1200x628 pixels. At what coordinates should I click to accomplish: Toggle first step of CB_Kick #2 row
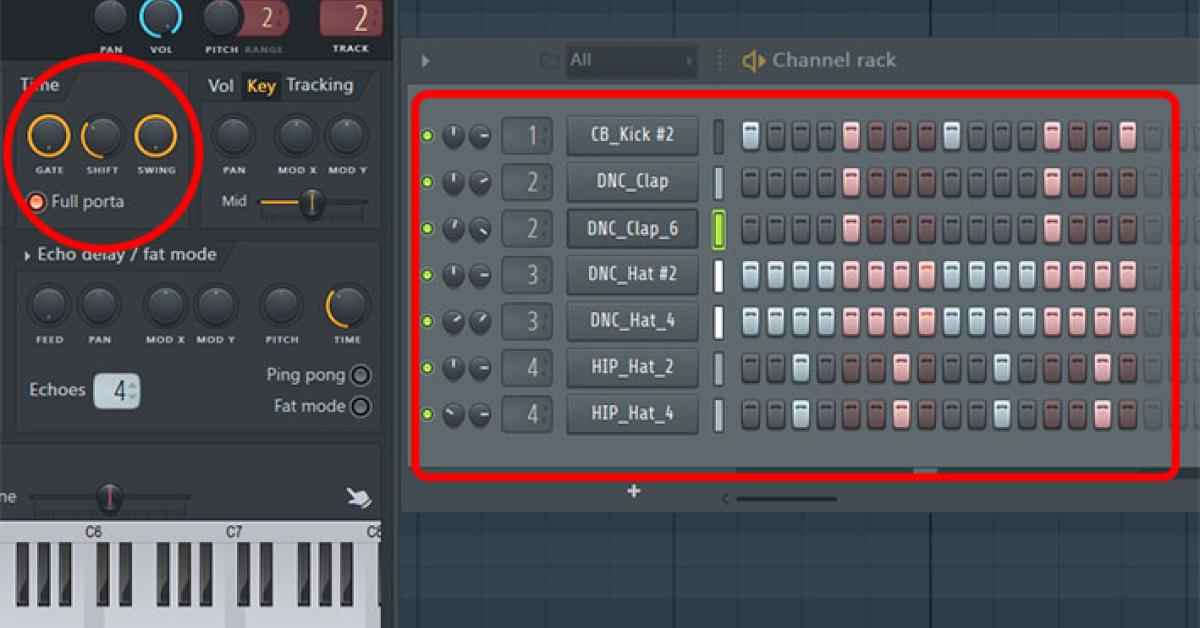pyautogui.click(x=751, y=136)
